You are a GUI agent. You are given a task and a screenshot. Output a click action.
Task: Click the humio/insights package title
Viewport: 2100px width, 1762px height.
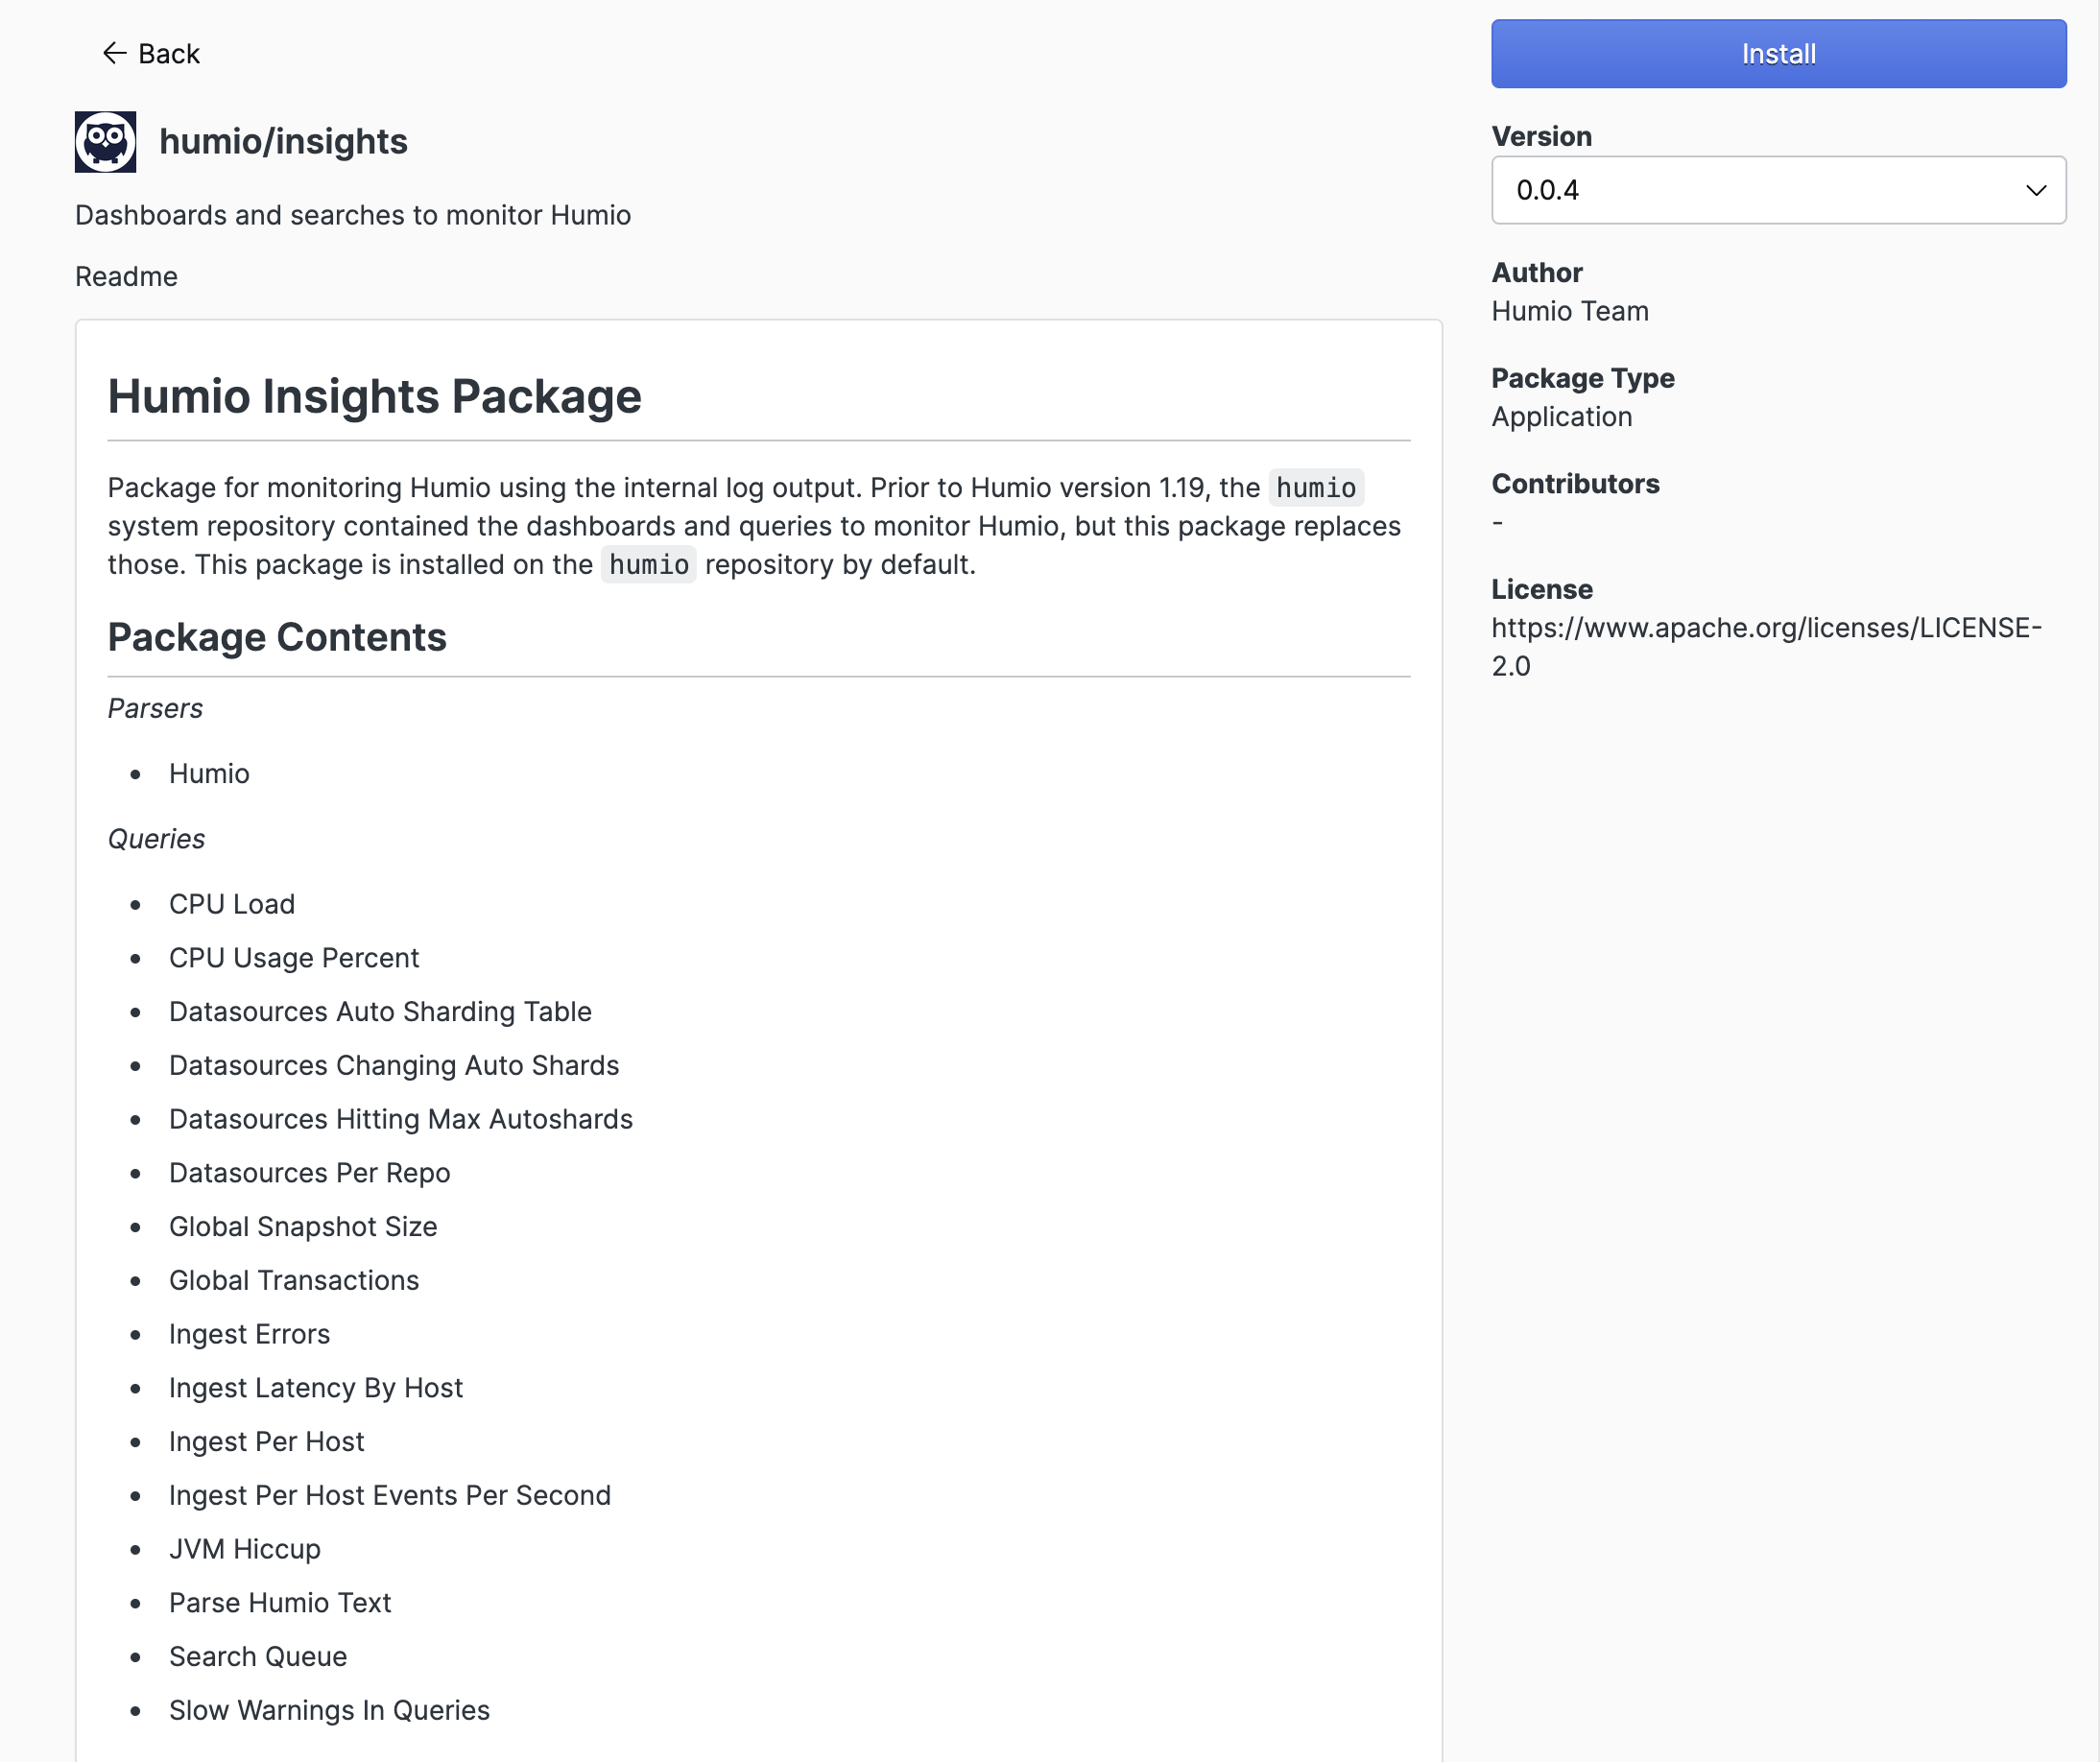tap(283, 142)
